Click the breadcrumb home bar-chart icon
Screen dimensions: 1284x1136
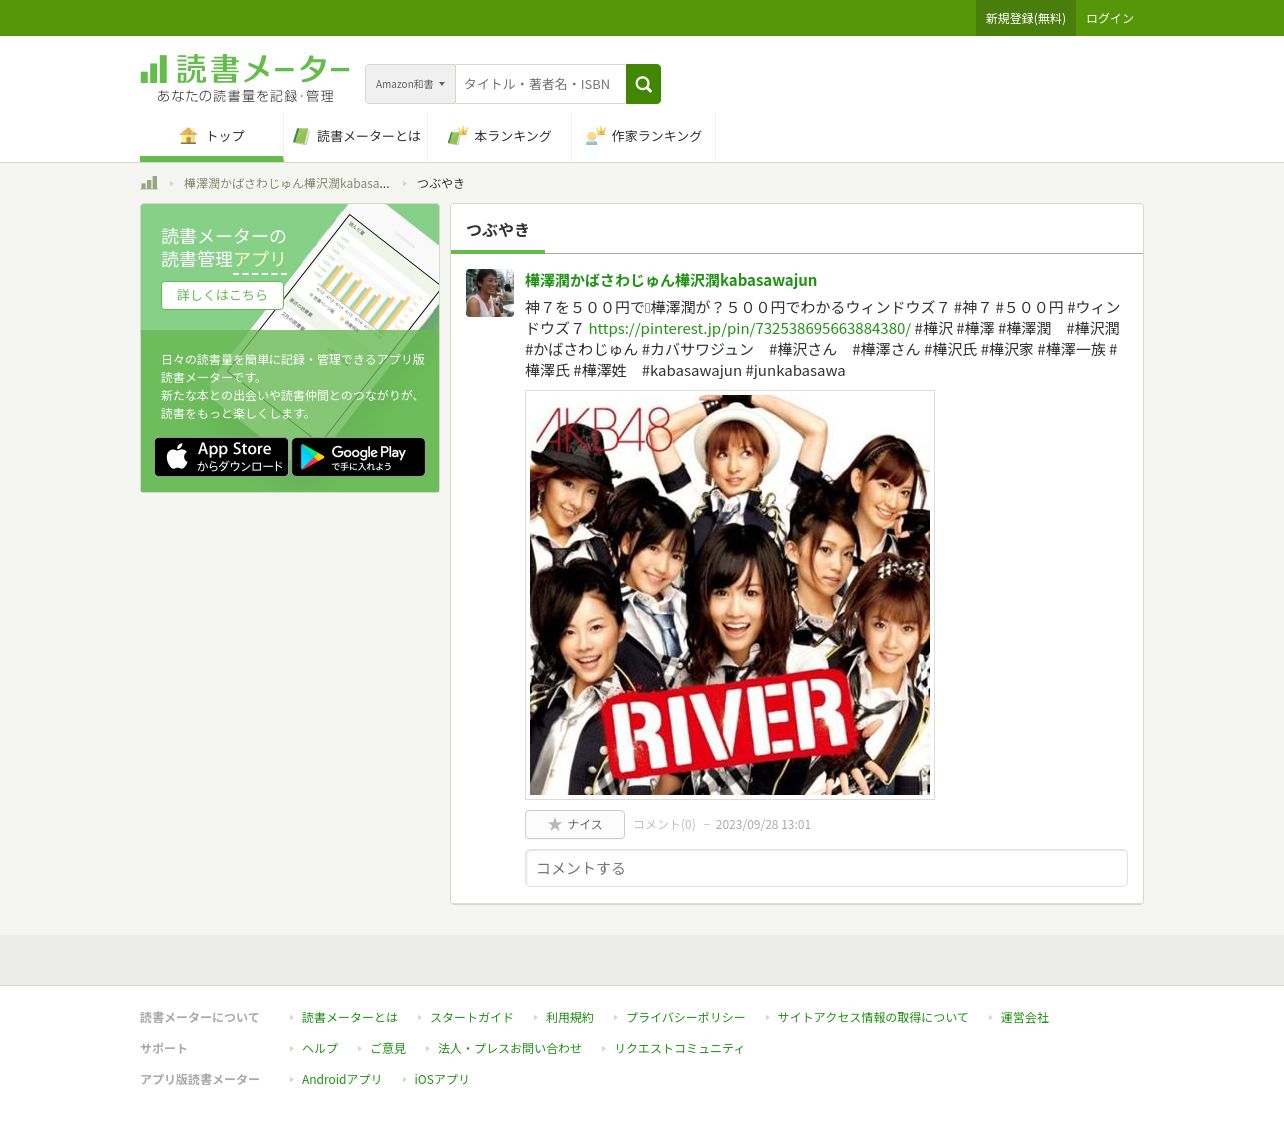(149, 183)
